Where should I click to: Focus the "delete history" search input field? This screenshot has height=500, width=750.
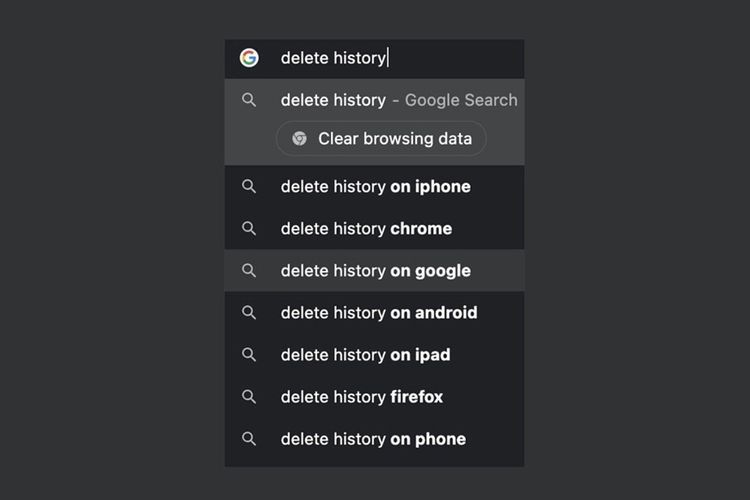(x=400, y=58)
